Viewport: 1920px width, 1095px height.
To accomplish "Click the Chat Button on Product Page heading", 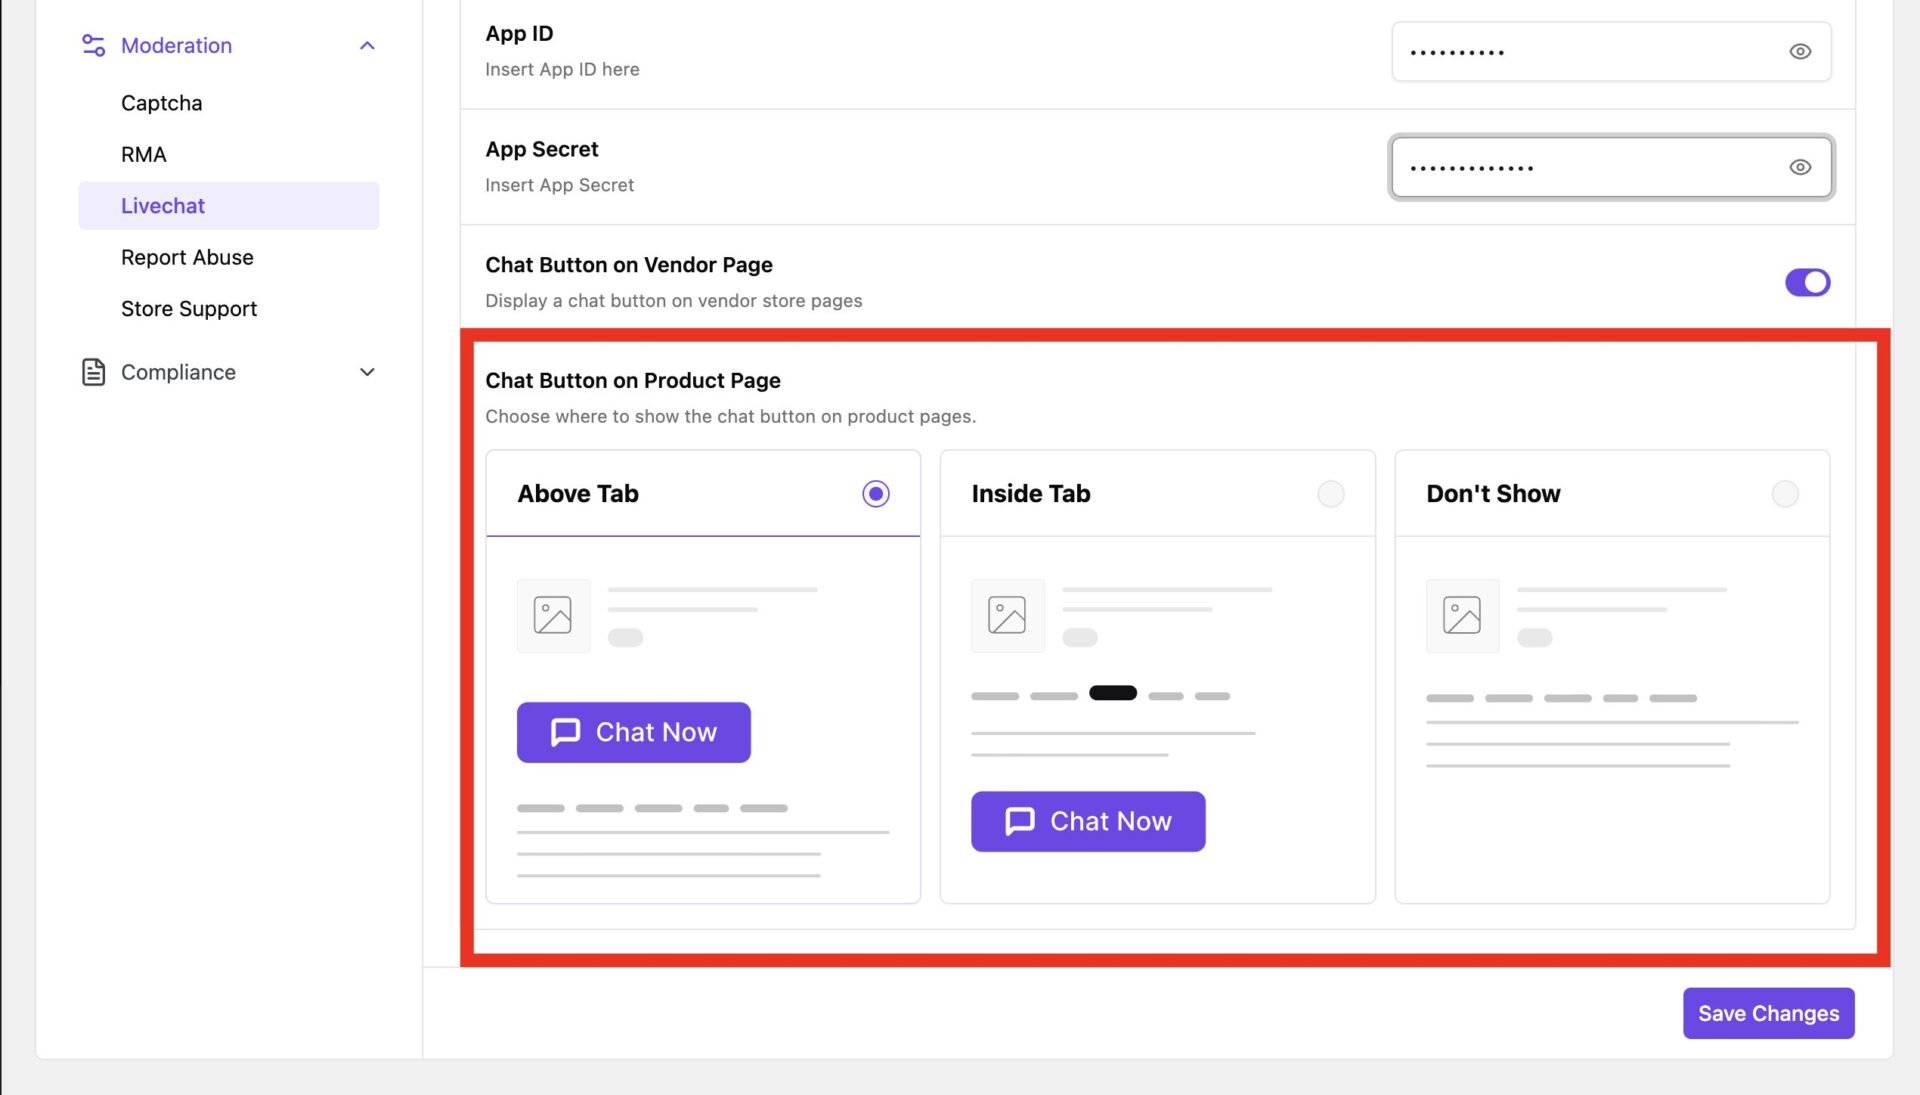I will pos(633,381).
